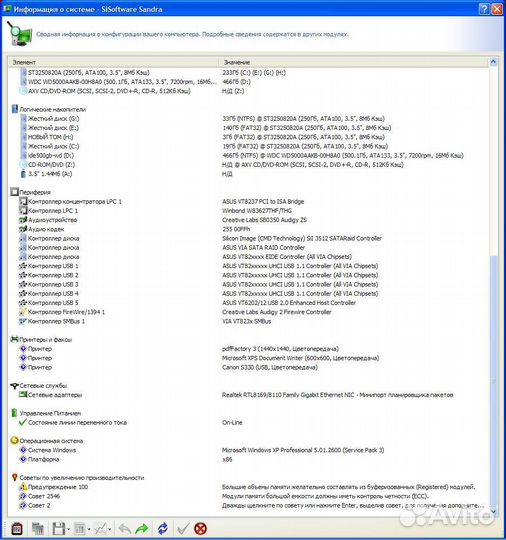Click the gray back arrow icon
Viewport: 506px width, 540px height.
tap(124, 528)
